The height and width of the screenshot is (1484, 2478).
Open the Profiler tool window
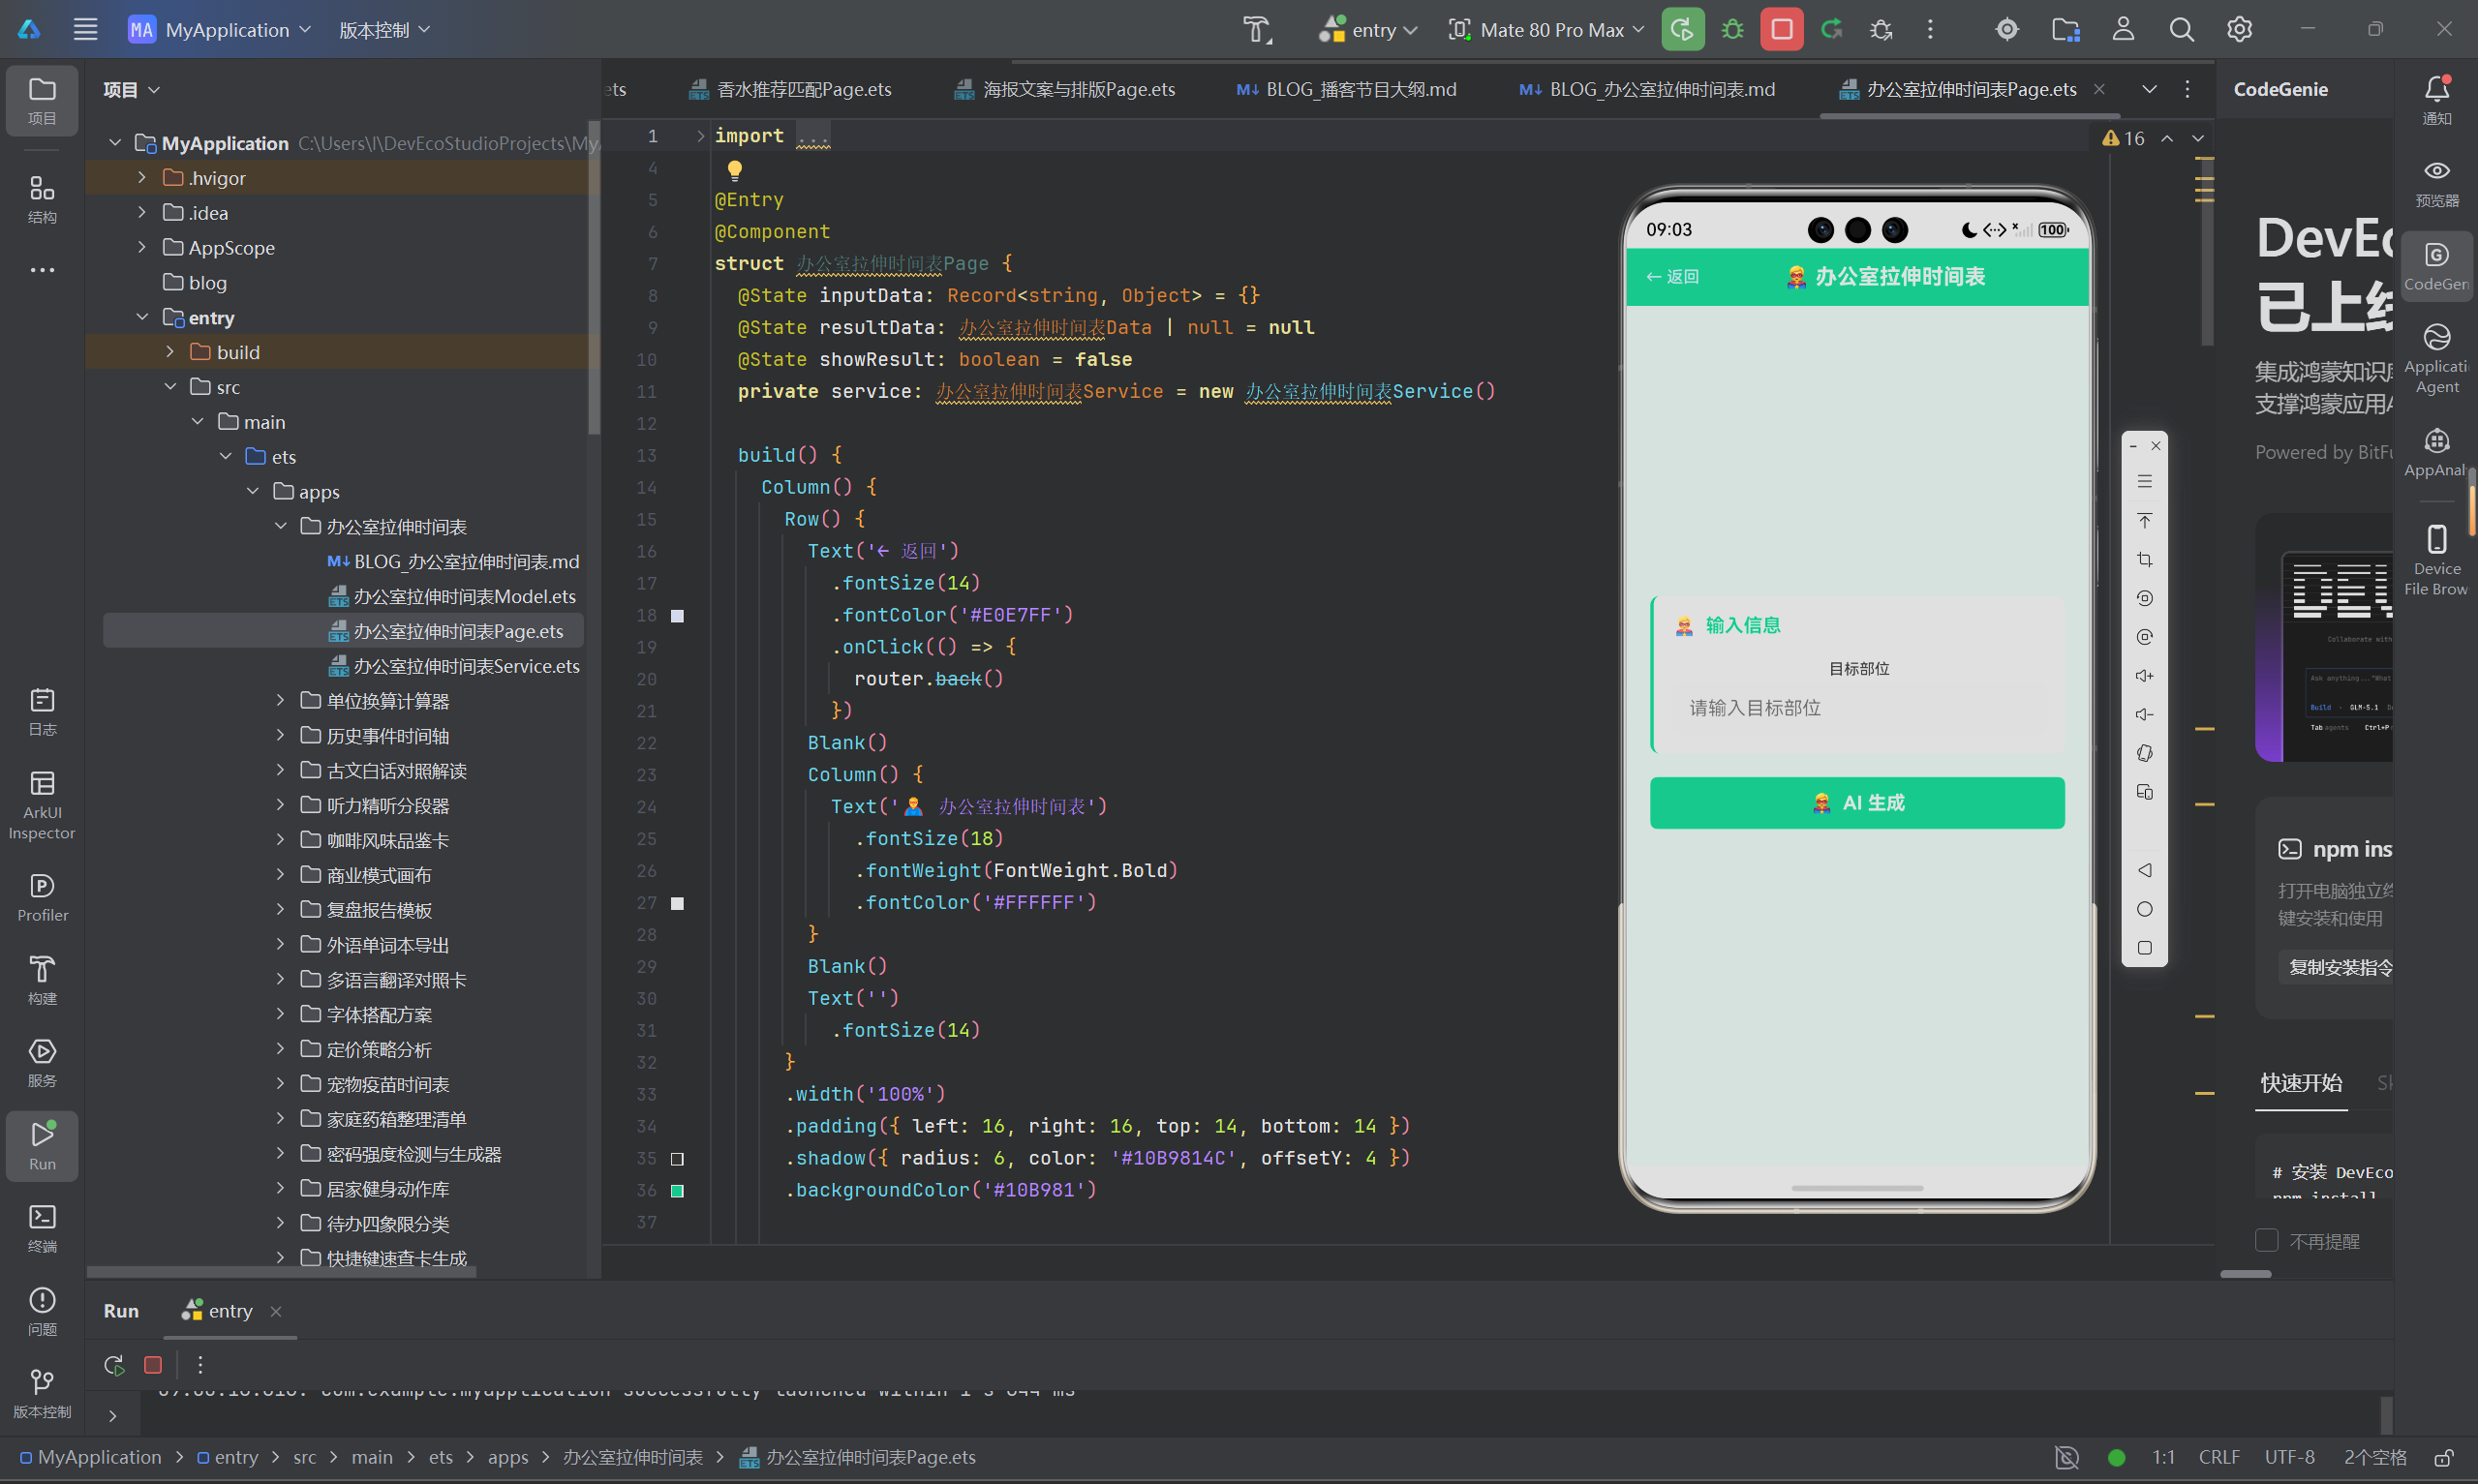pyautogui.click(x=42, y=897)
